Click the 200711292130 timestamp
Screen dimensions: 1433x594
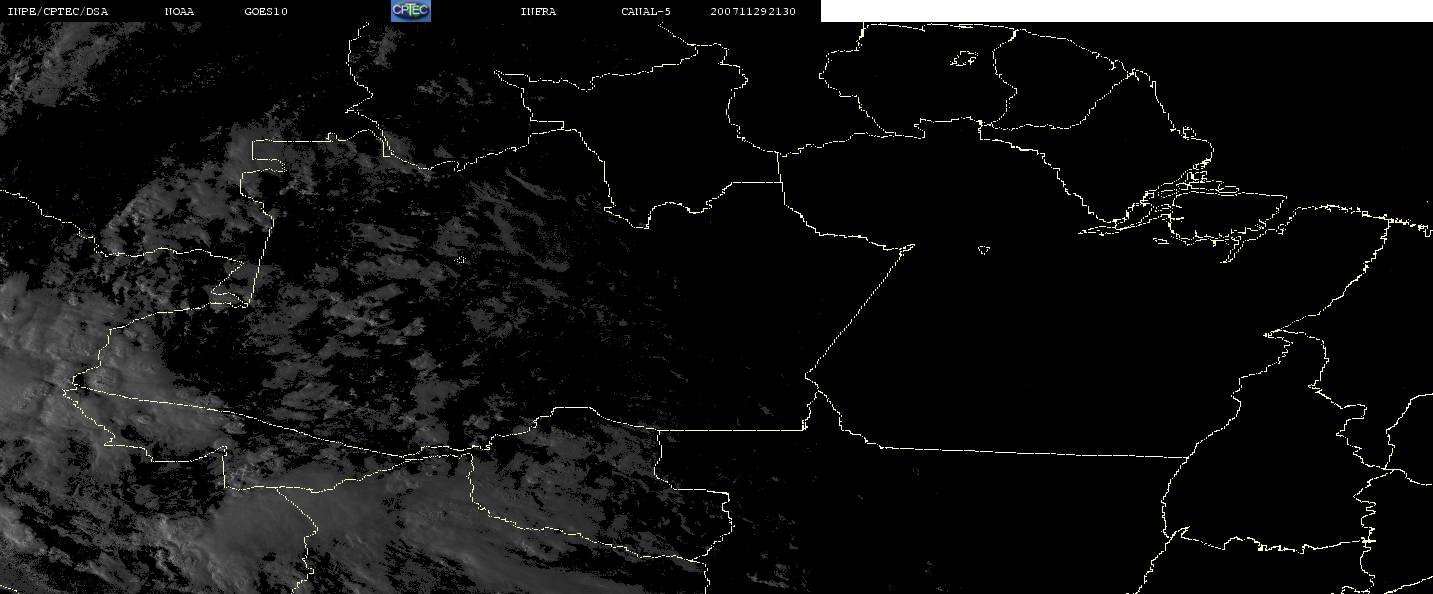click(754, 11)
